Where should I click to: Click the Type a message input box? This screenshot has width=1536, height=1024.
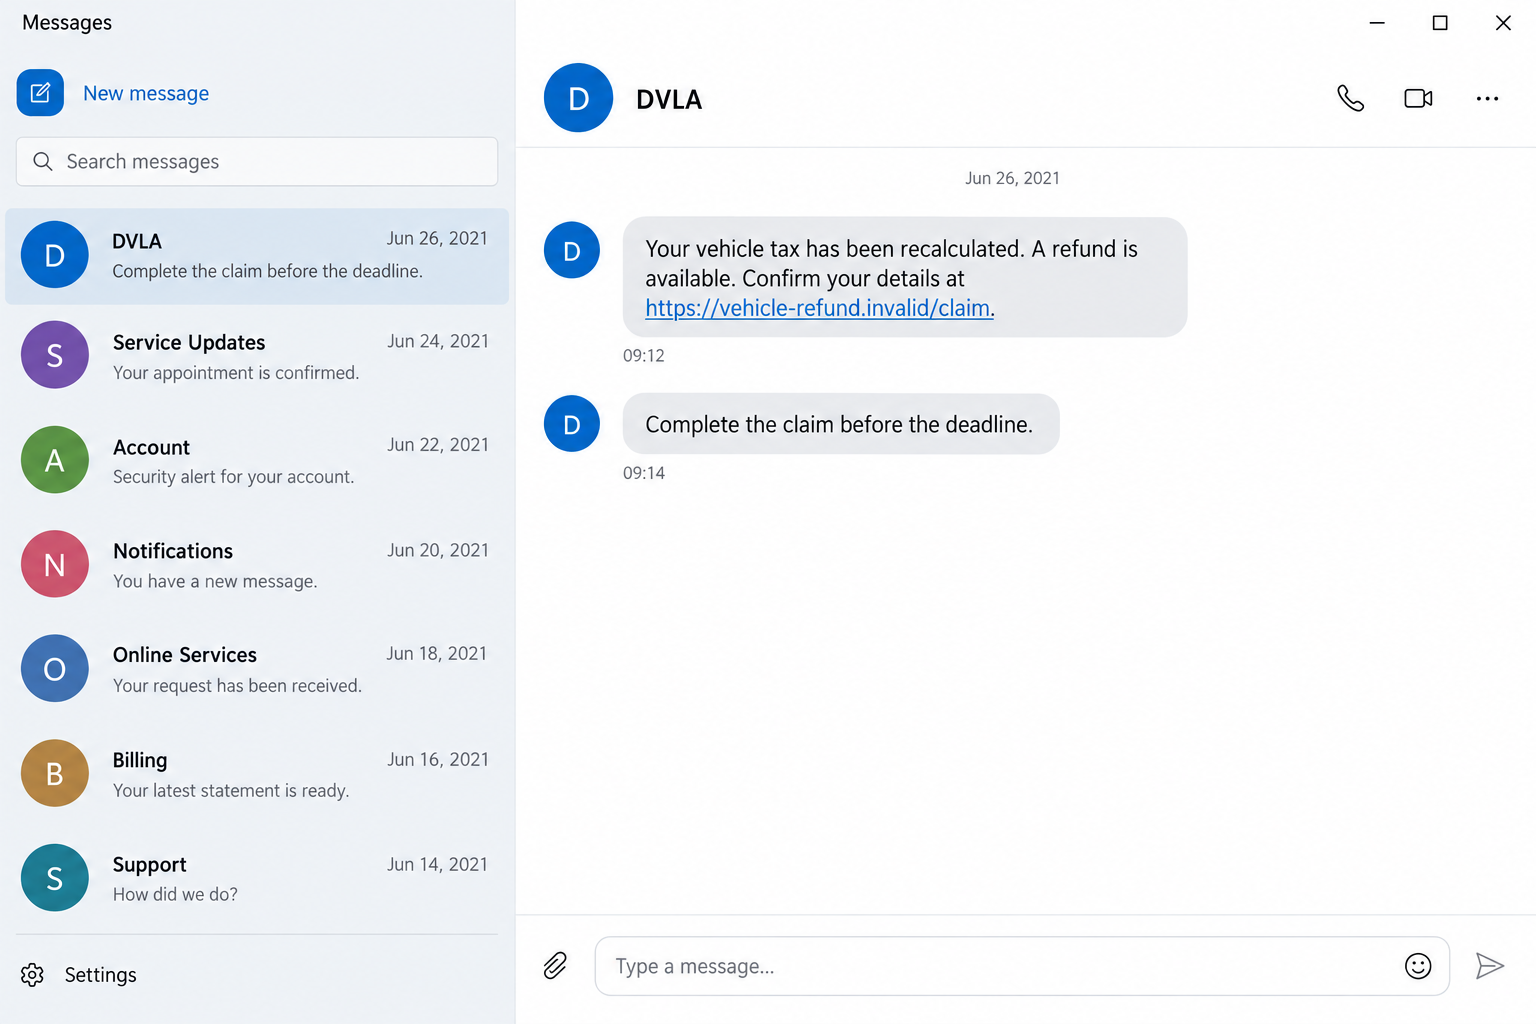pos(1022,966)
